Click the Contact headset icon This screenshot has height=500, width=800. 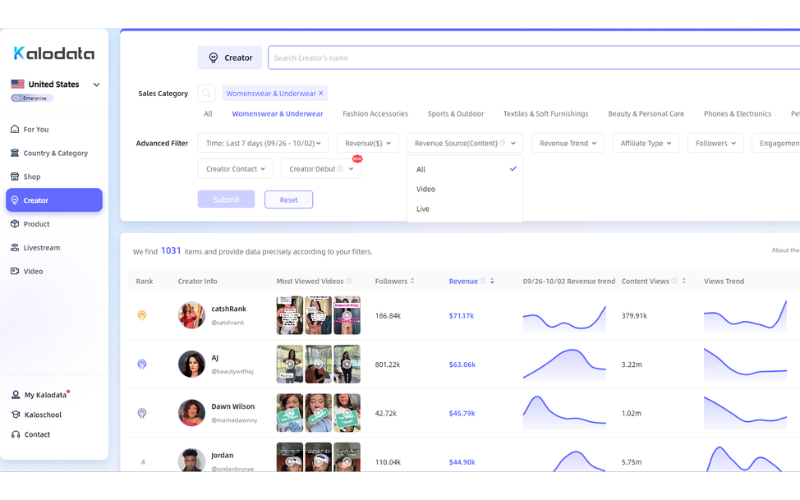pos(16,435)
